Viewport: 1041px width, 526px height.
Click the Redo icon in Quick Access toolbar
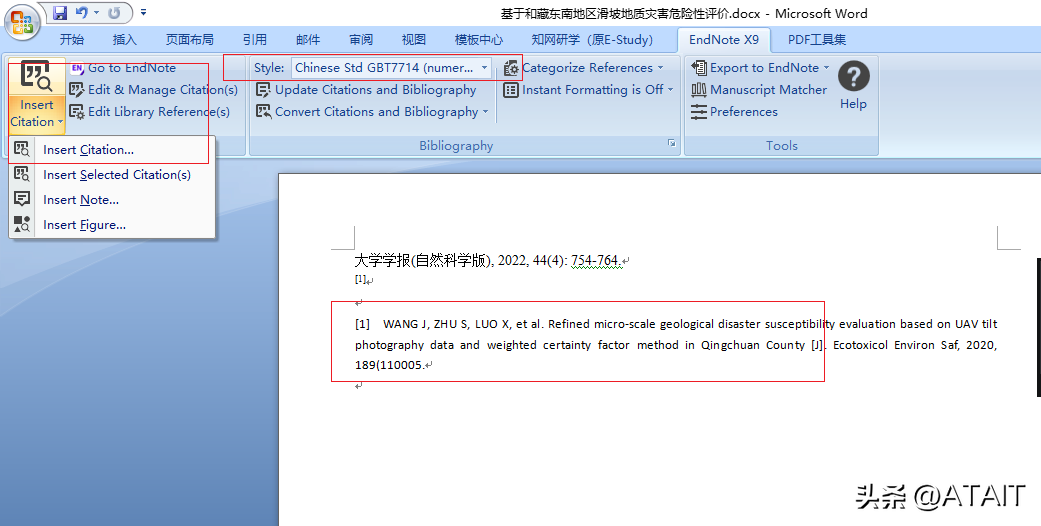(114, 13)
